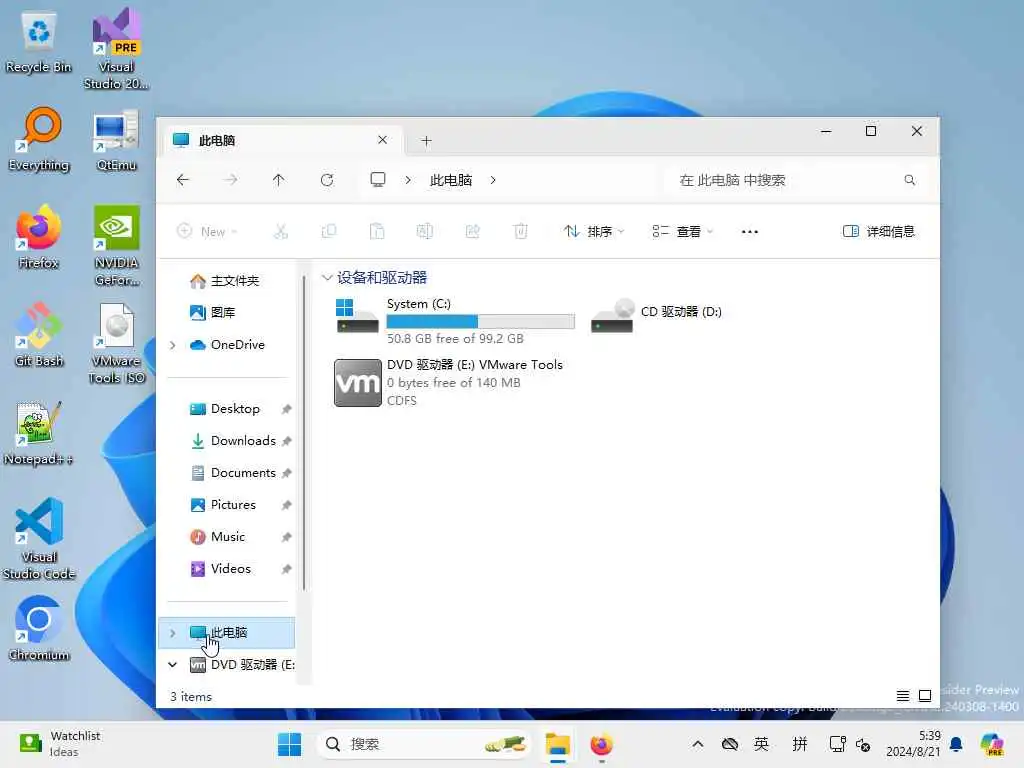Add a new Explorer tab
The image size is (1024, 768).
click(426, 140)
